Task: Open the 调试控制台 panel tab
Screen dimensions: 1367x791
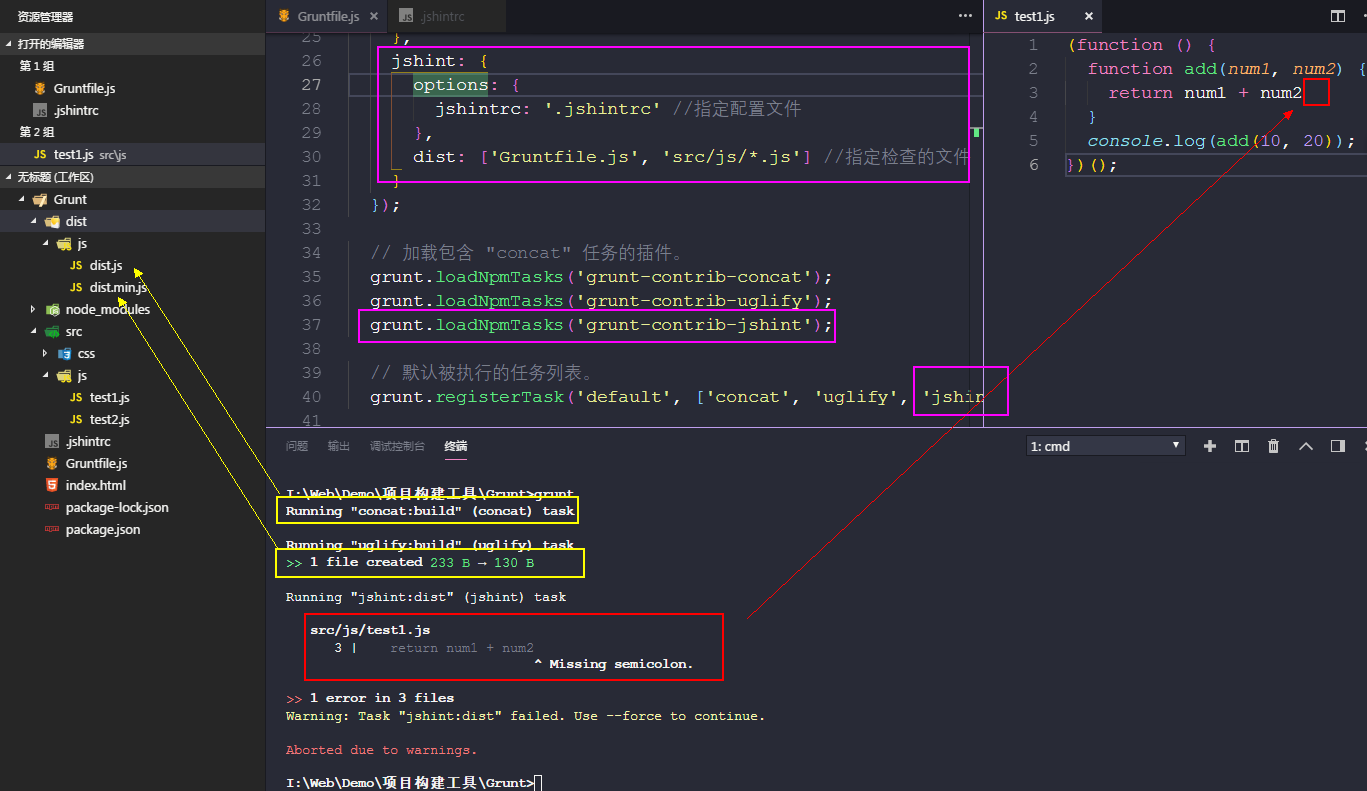Action: [x=397, y=446]
